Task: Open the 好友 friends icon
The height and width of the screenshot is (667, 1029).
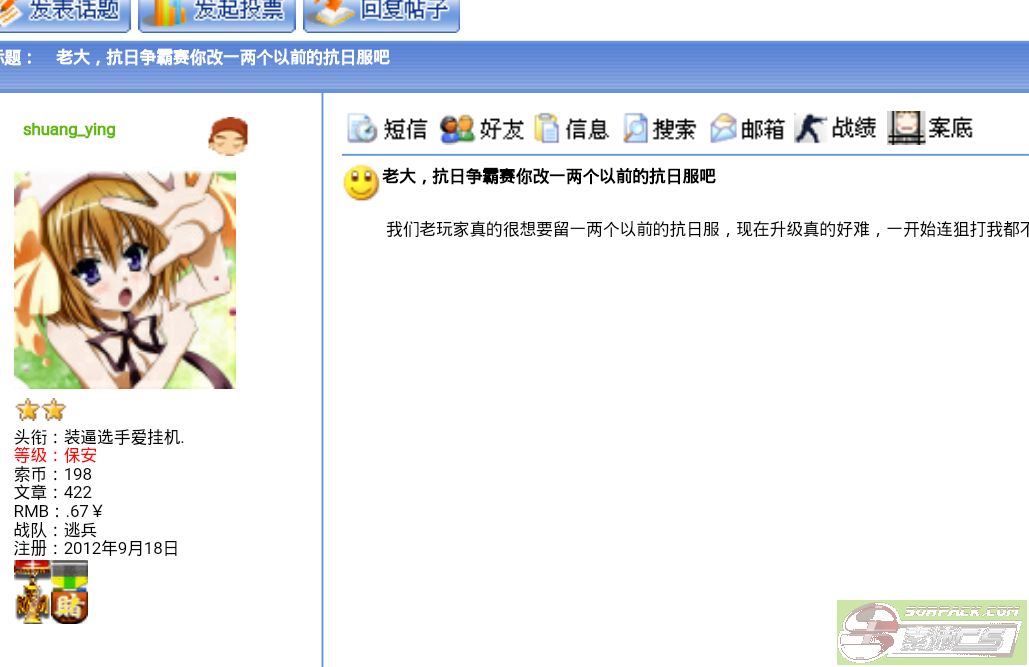Action: pos(457,128)
